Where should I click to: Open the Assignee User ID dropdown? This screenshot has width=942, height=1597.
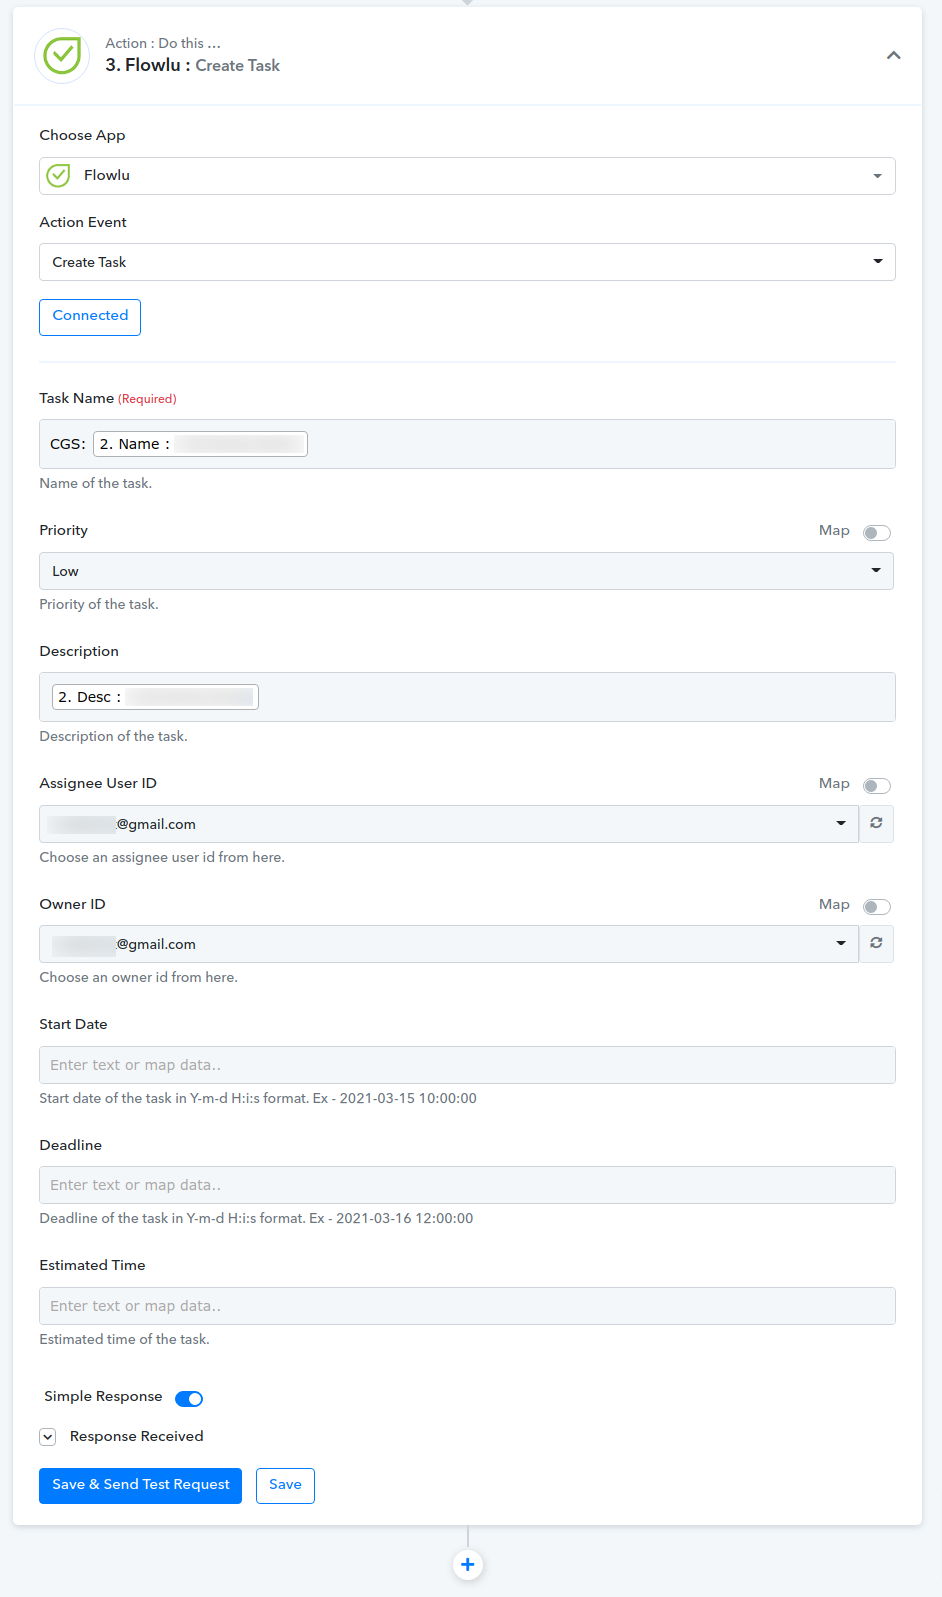[449, 824]
